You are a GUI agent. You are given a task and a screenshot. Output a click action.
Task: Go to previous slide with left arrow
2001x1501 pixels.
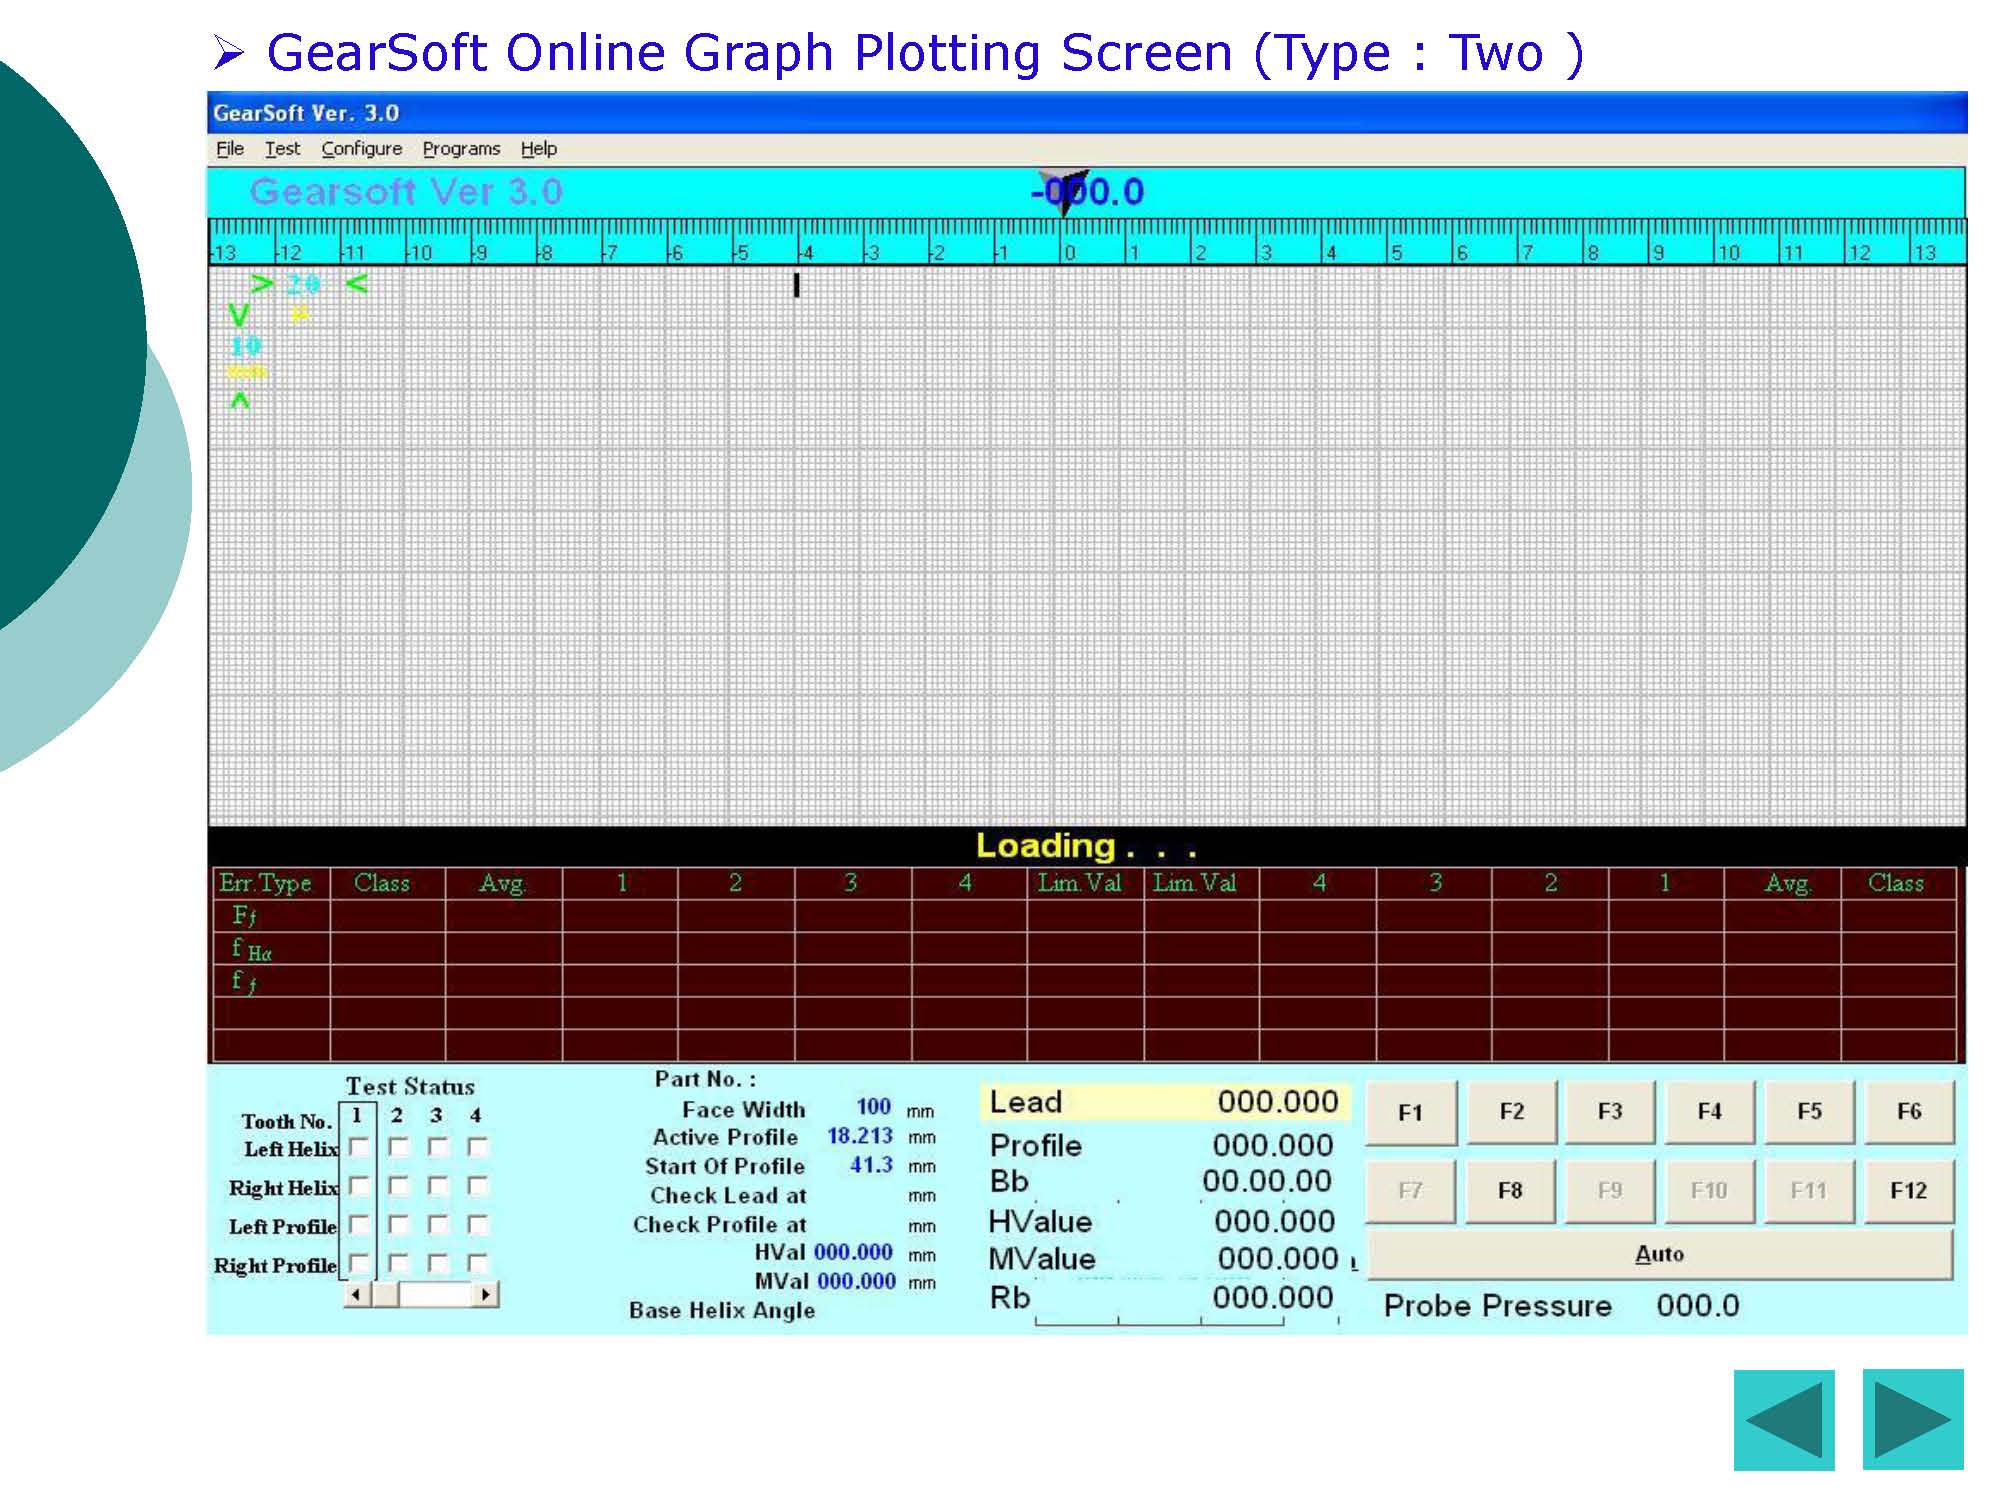pos(1783,1419)
